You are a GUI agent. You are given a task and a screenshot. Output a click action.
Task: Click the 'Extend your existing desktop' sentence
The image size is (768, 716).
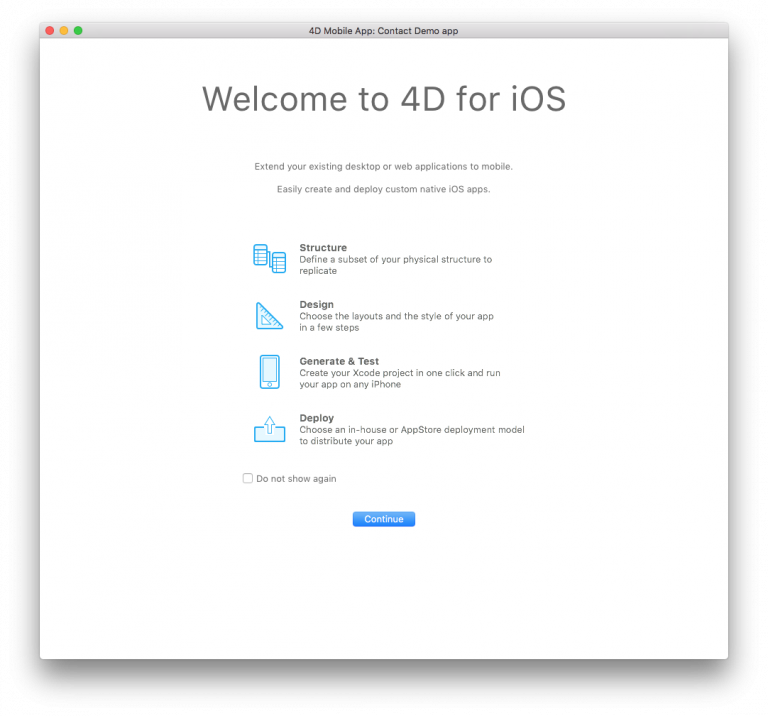[x=384, y=167]
